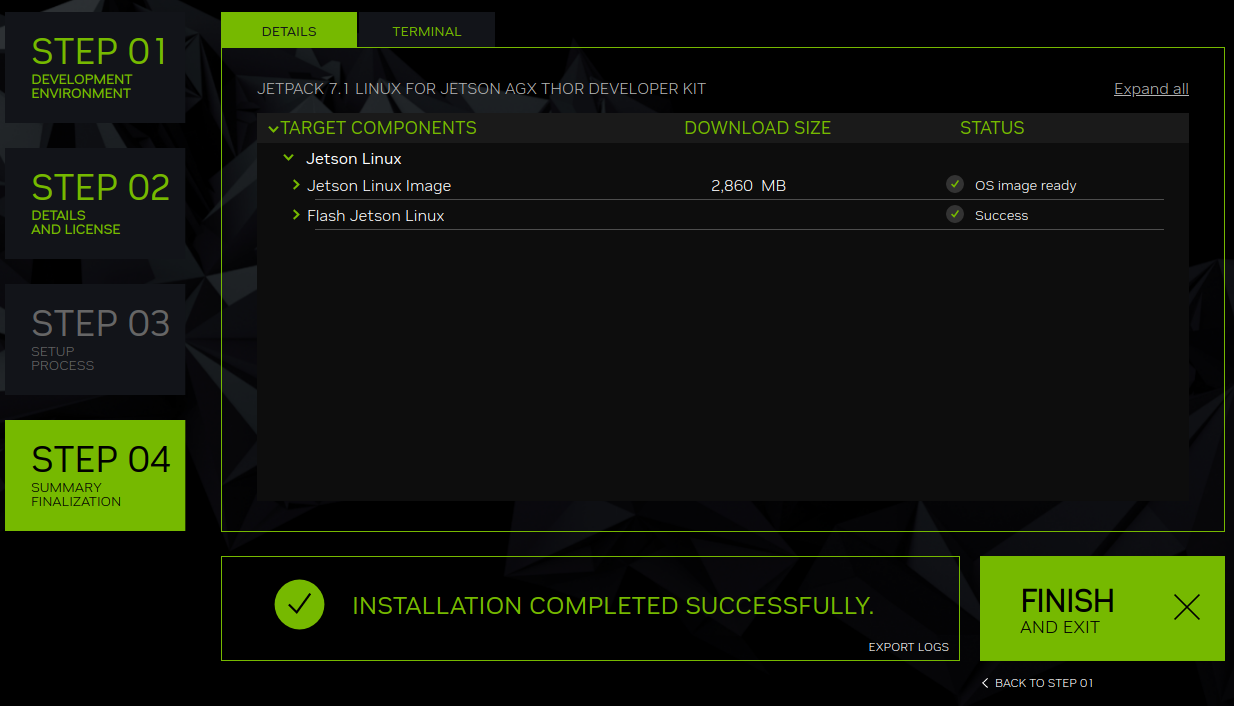The width and height of the screenshot is (1234, 706).
Task: Click Finish and Exit button
Action: 1102,608
